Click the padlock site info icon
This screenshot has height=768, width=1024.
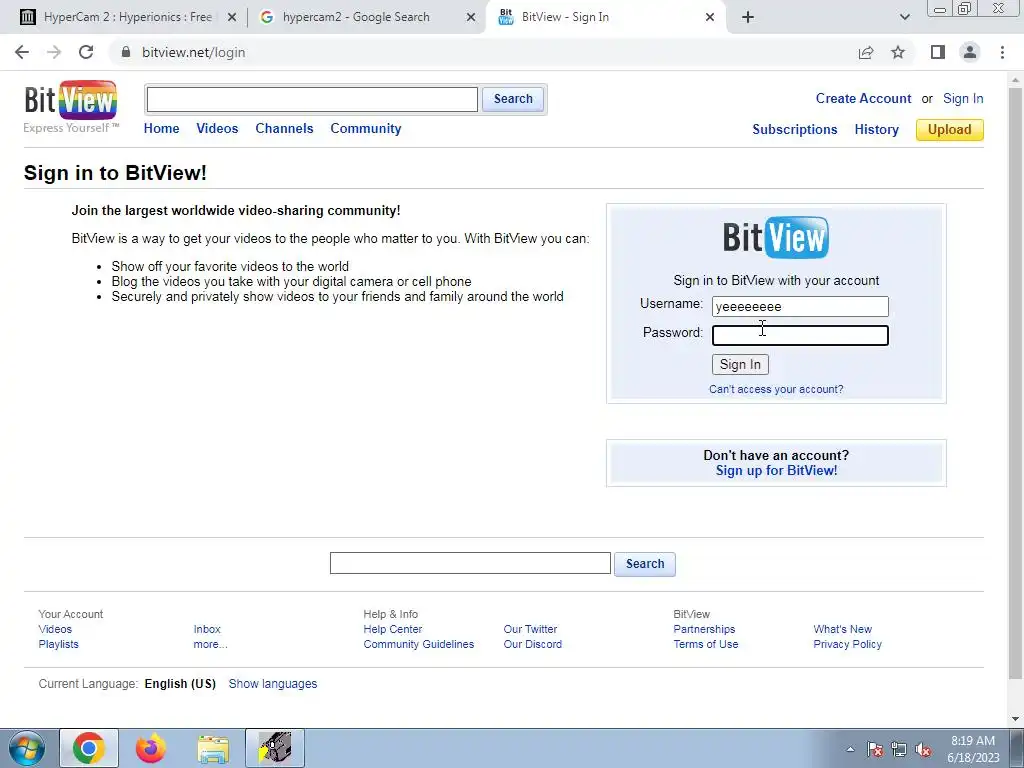(x=126, y=52)
